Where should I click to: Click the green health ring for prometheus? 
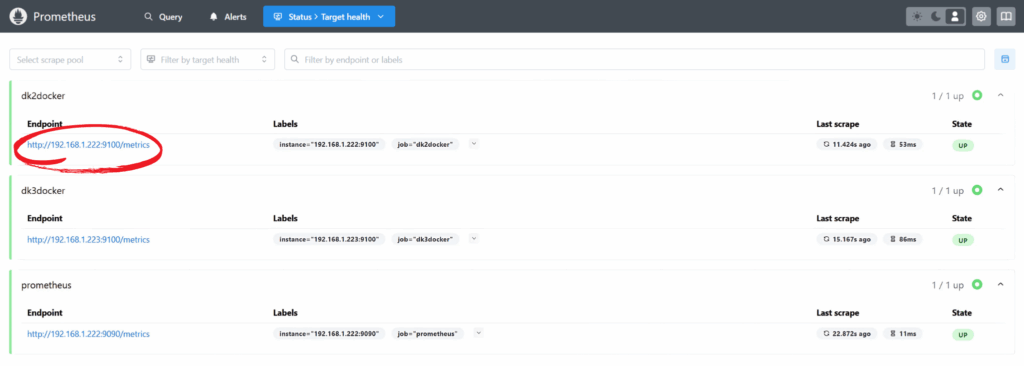(x=977, y=285)
